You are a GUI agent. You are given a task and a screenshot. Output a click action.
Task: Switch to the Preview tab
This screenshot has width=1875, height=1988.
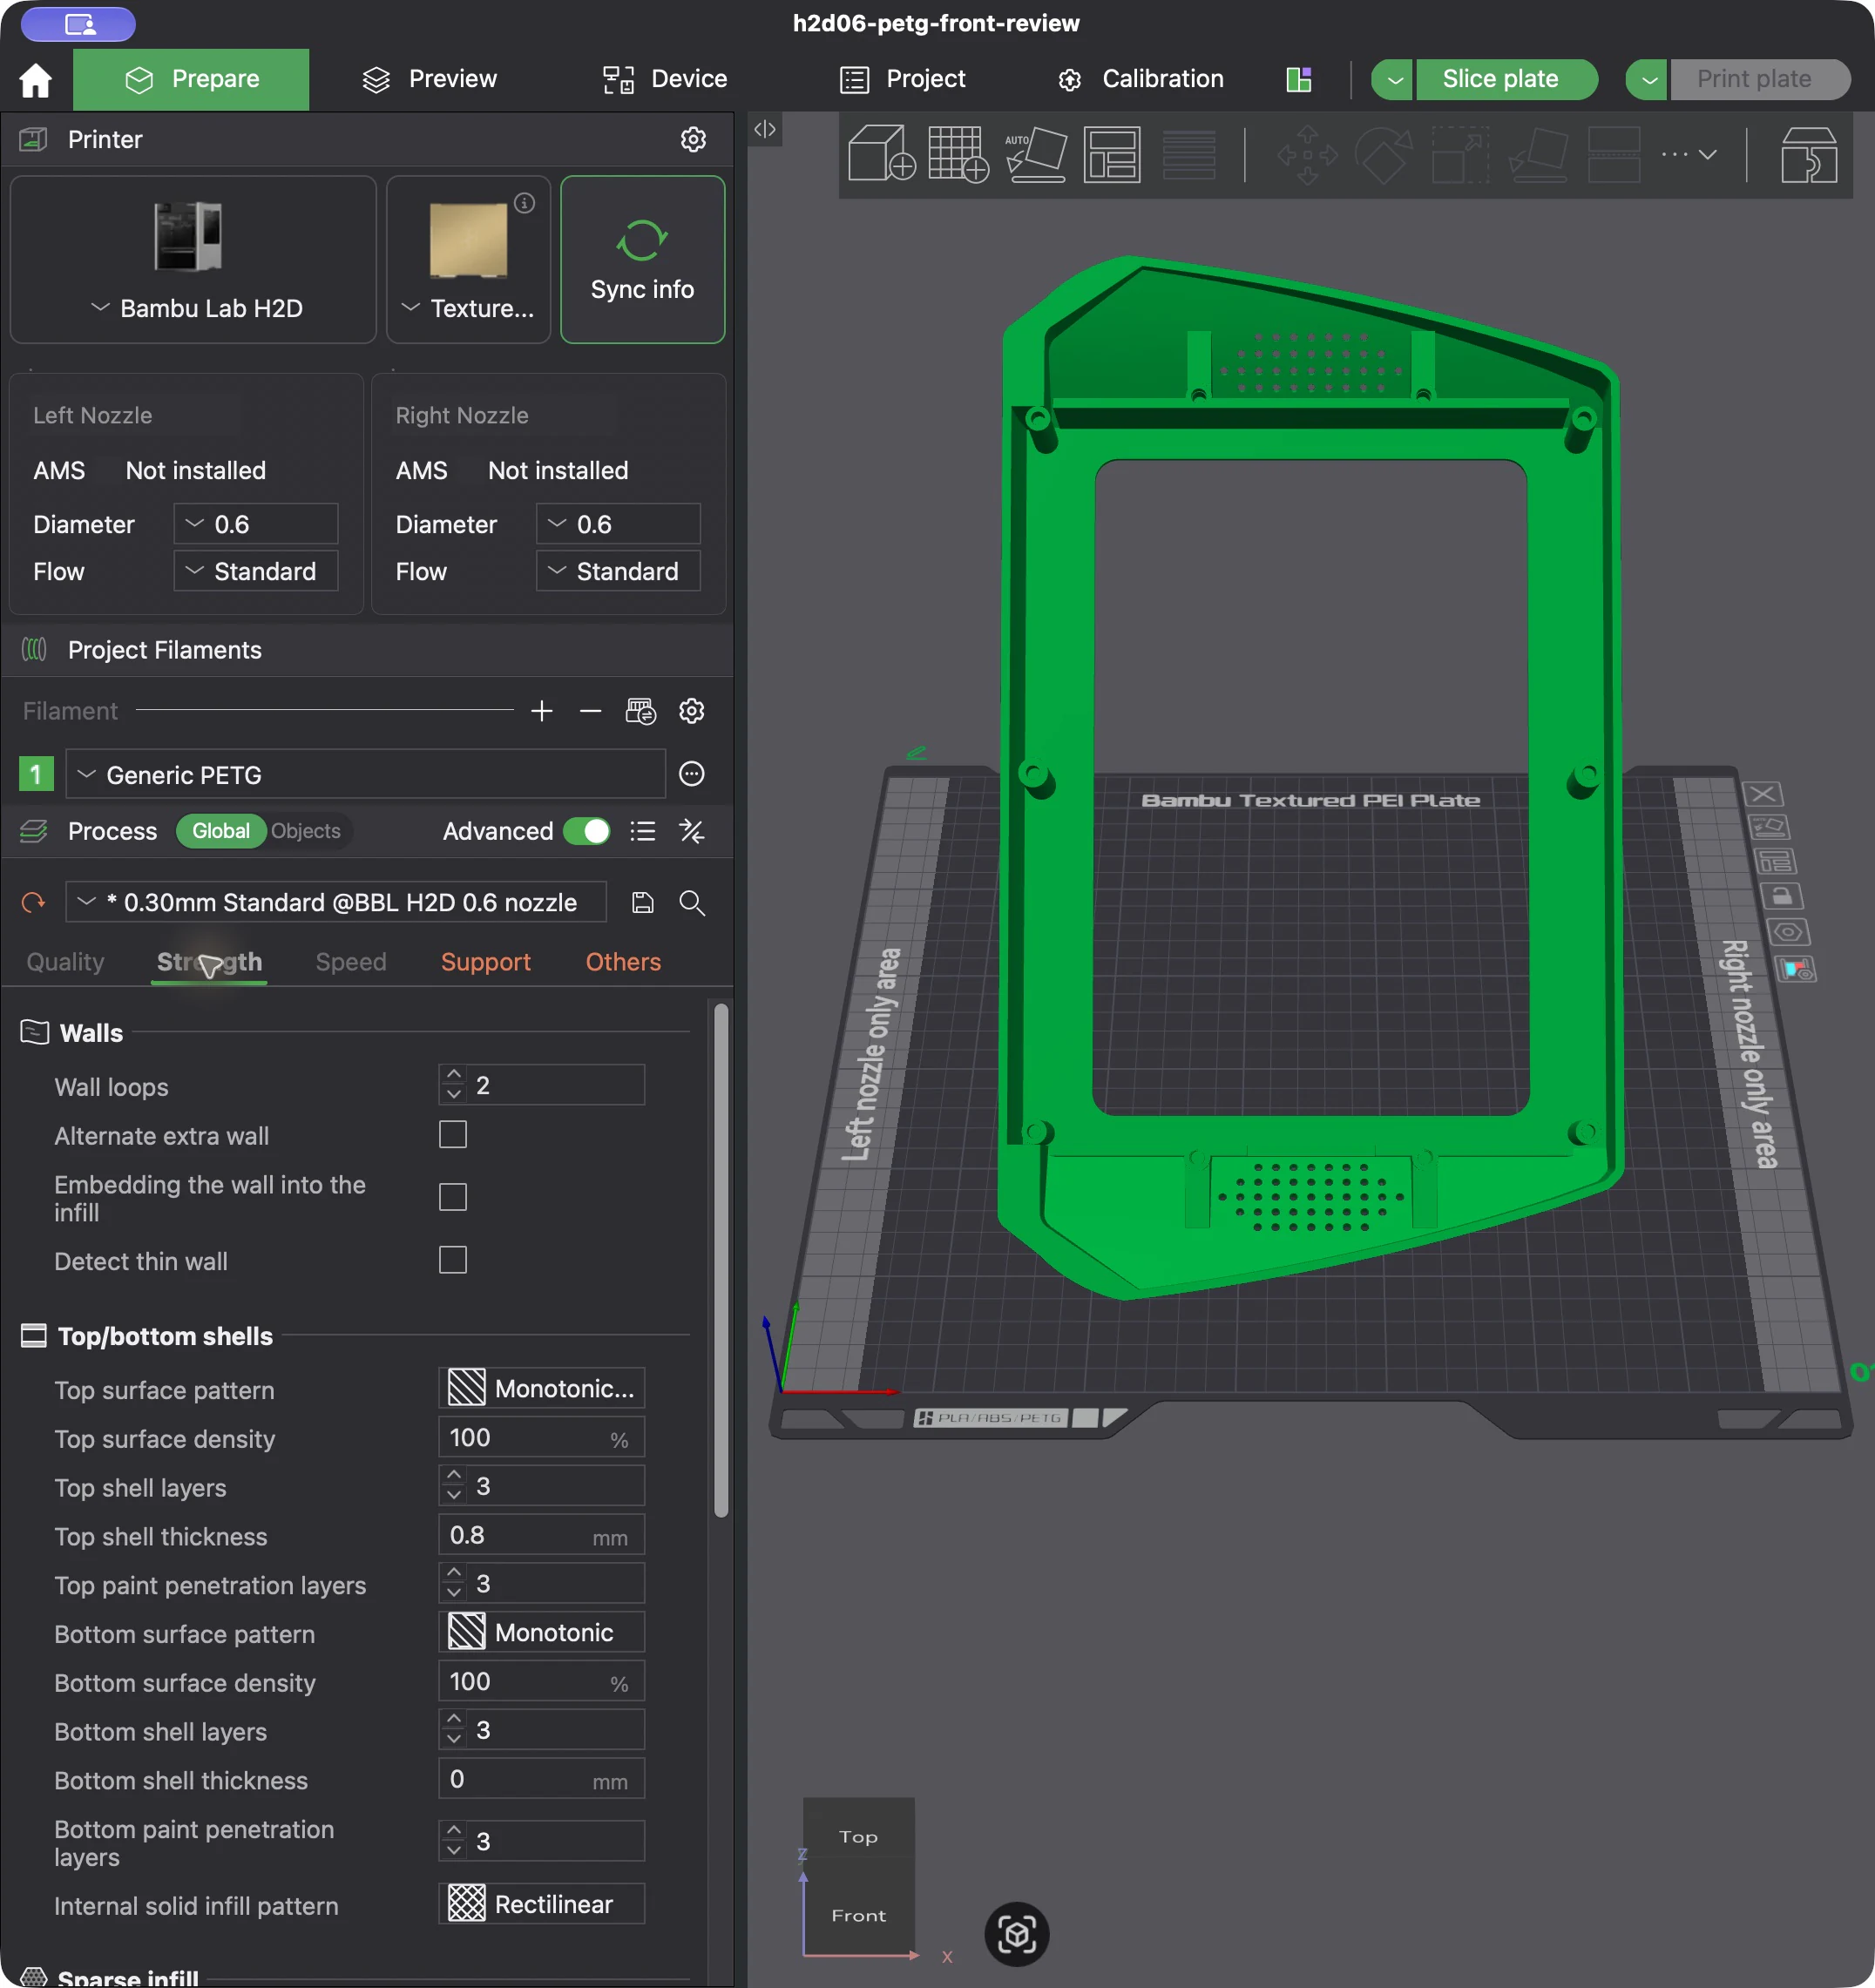[x=430, y=79]
